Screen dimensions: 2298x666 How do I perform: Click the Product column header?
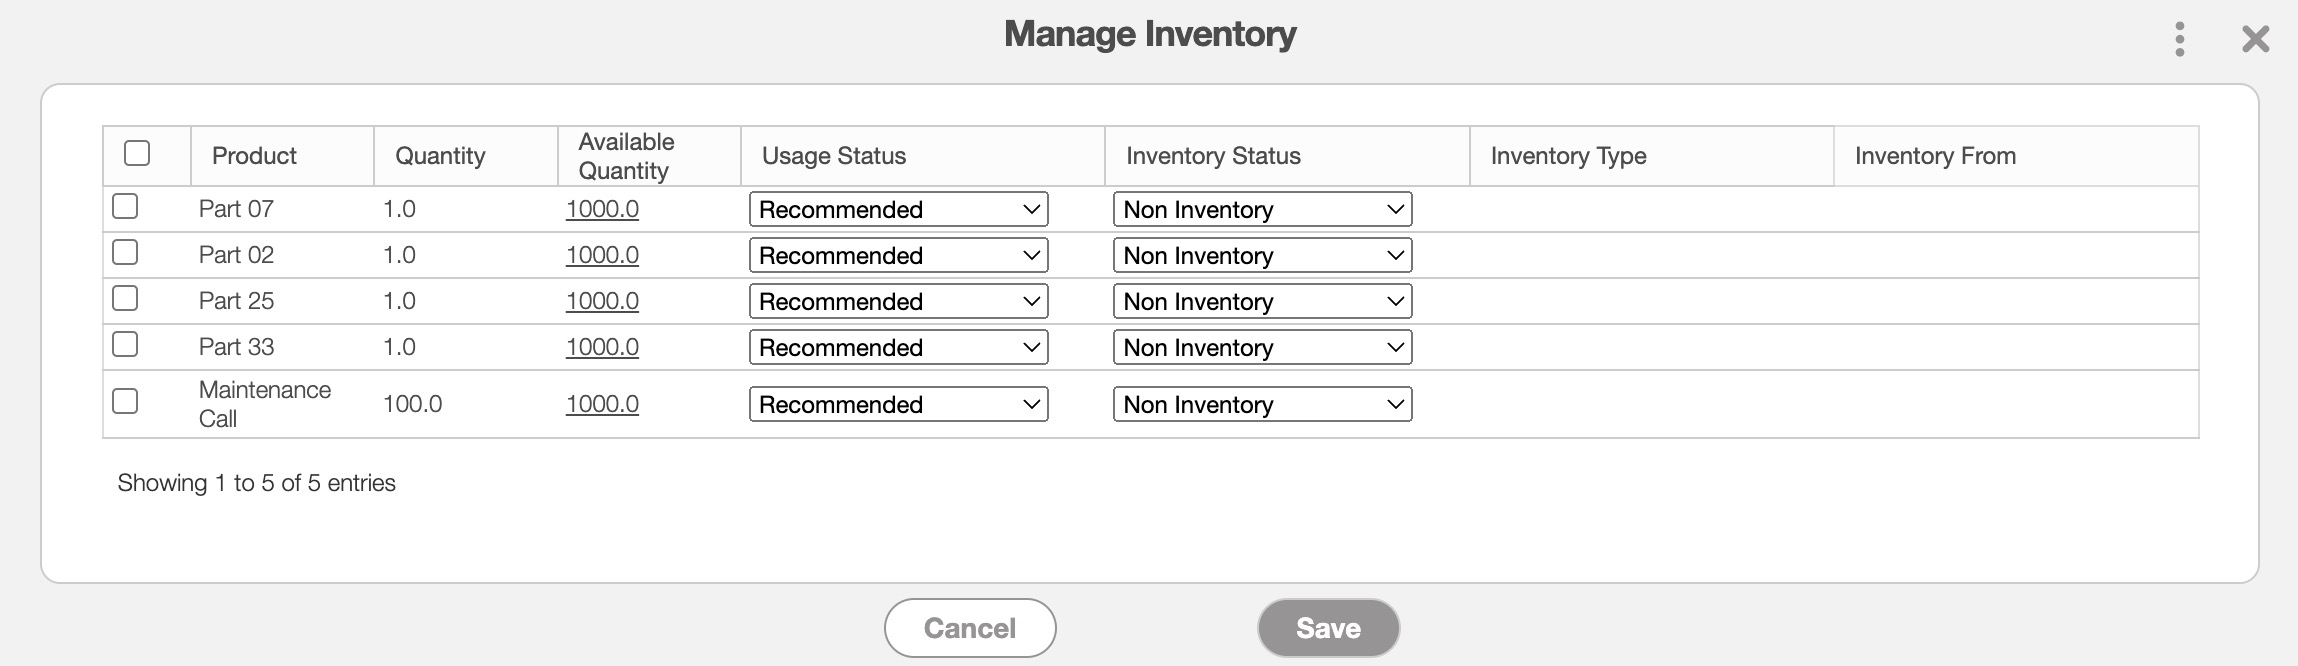tap(254, 156)
